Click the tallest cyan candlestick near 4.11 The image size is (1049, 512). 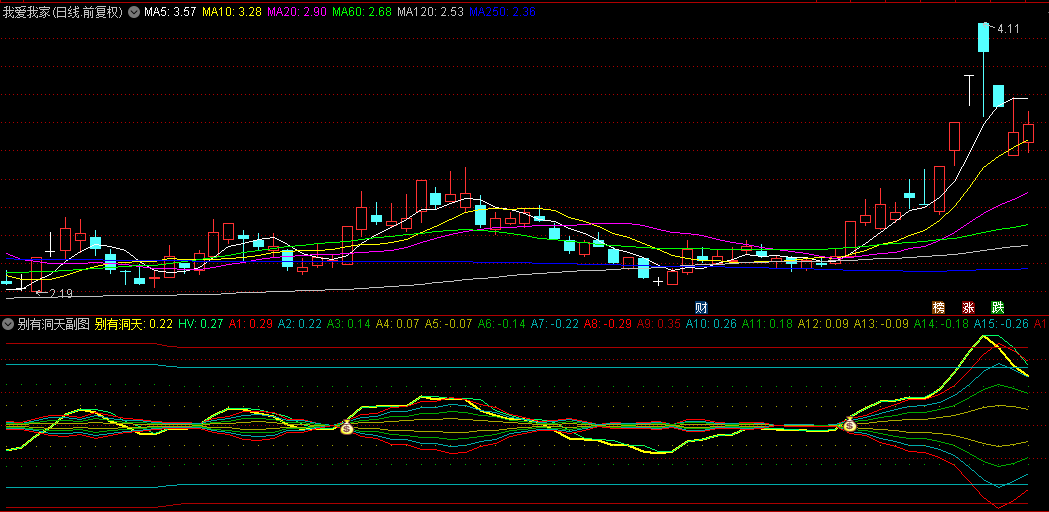(983, 38)
